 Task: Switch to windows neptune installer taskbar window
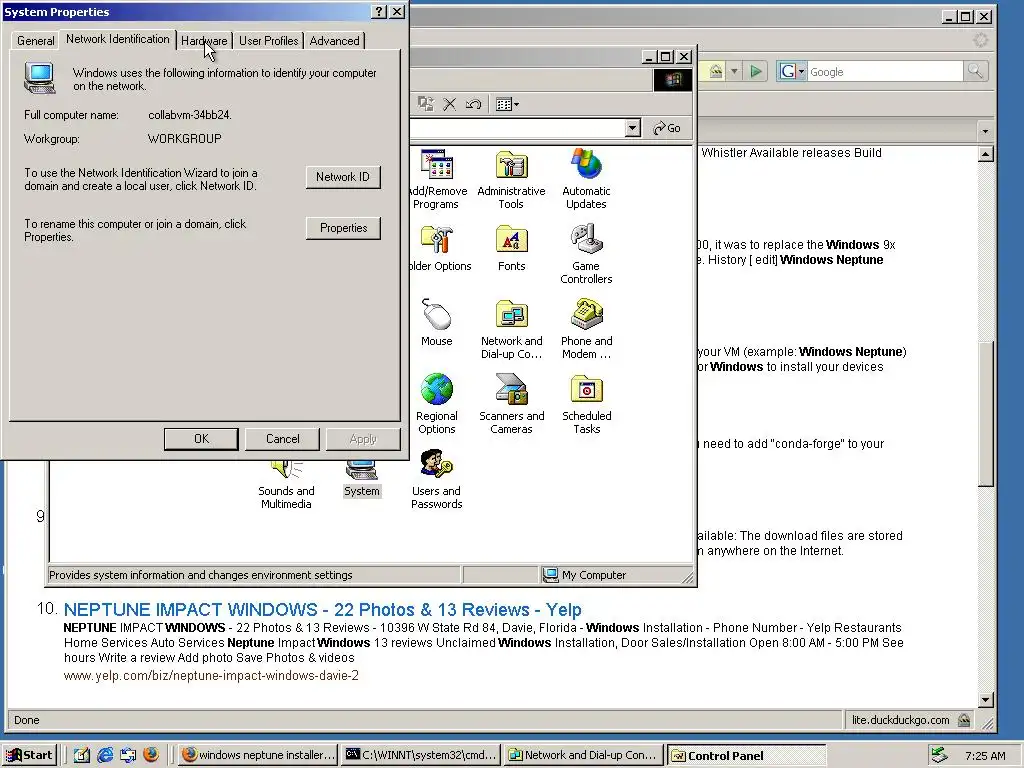pos(258,755)
